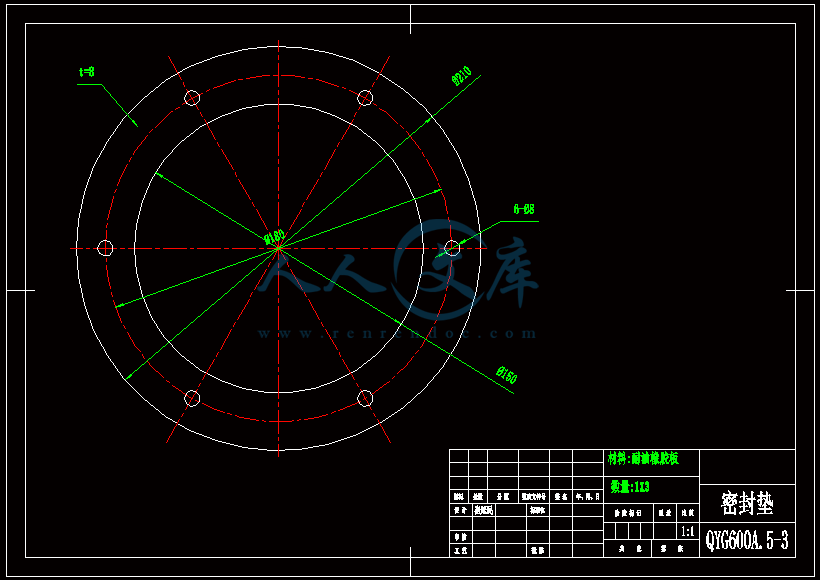Select the "Ø180" dimension text near the center
The image size is (820, 580).
pos(275,237)
